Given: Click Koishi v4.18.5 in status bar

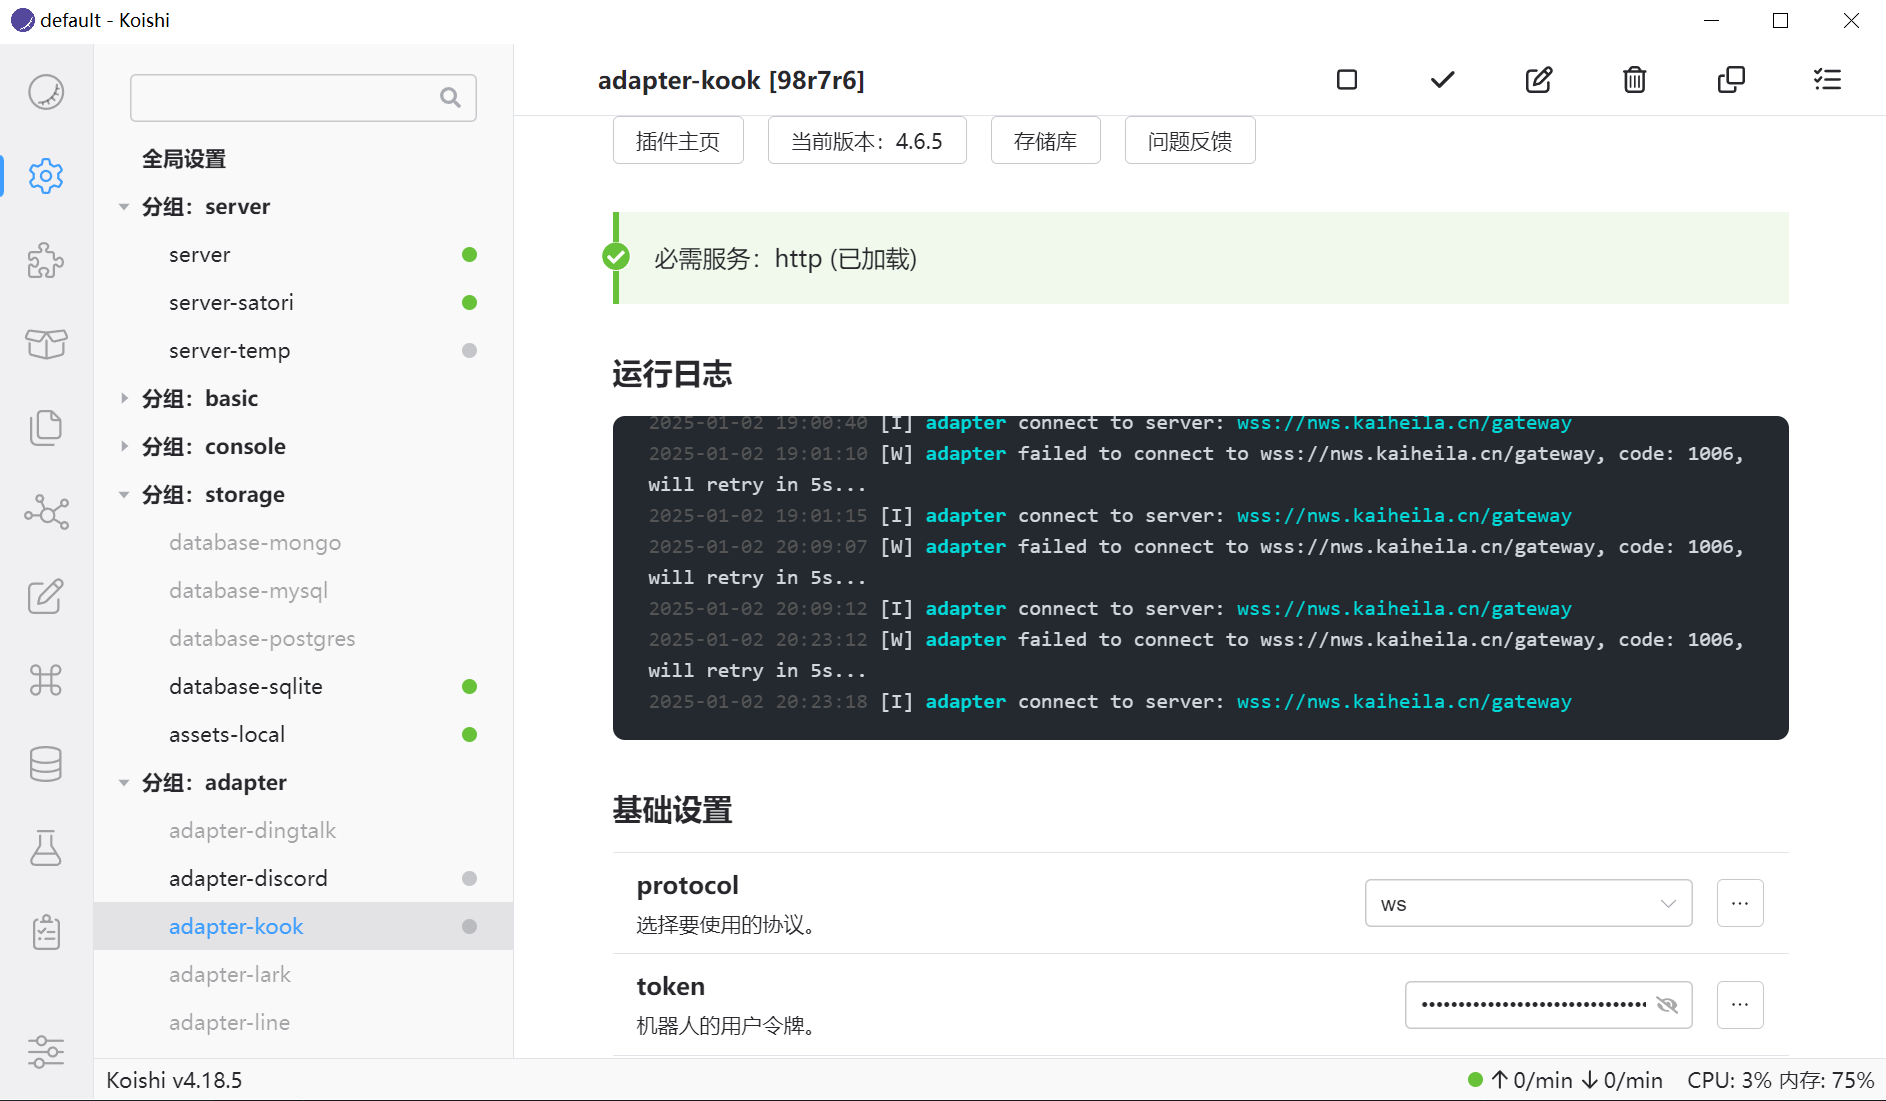Looking at the screenshot, I should (x=174, y=1080).
